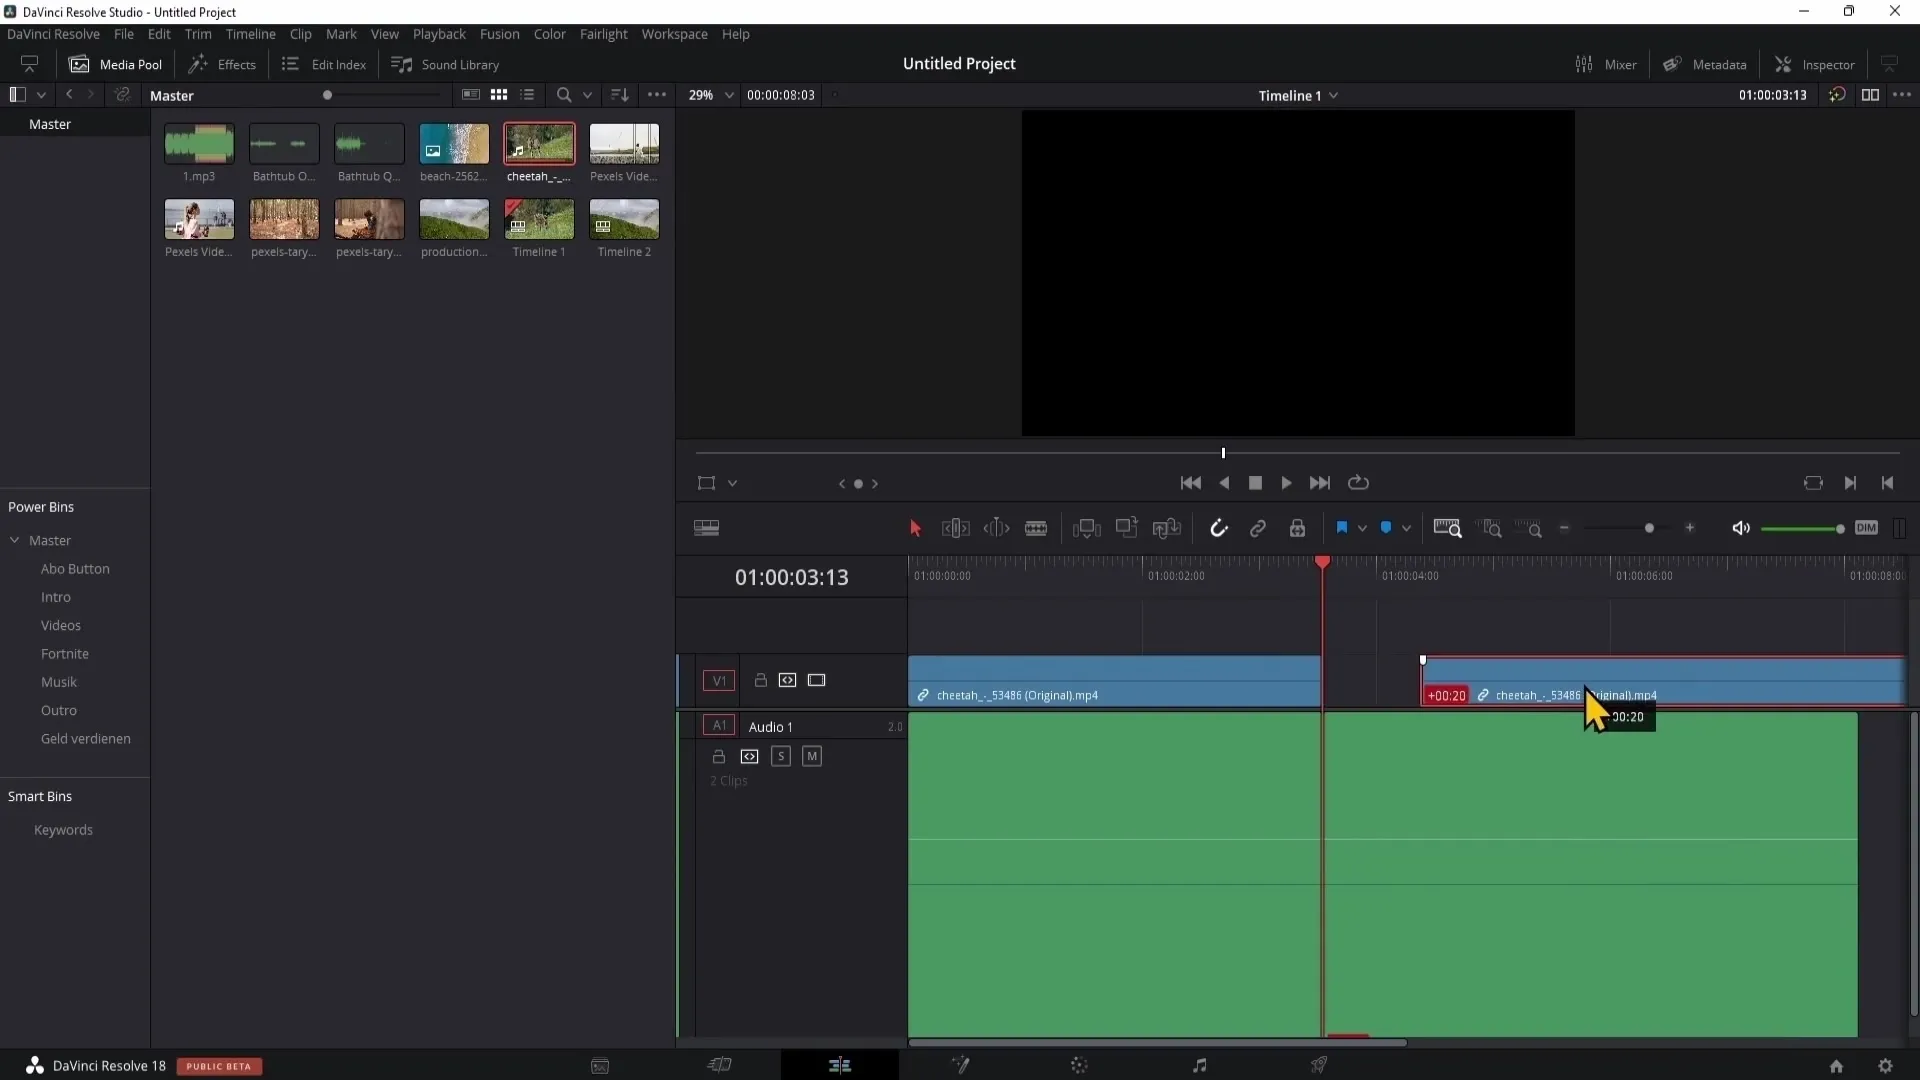The width and height of the screenshot is (1920, 1080).
Task: Click the Ripple Edit tool icon
Action: [955, 527]
